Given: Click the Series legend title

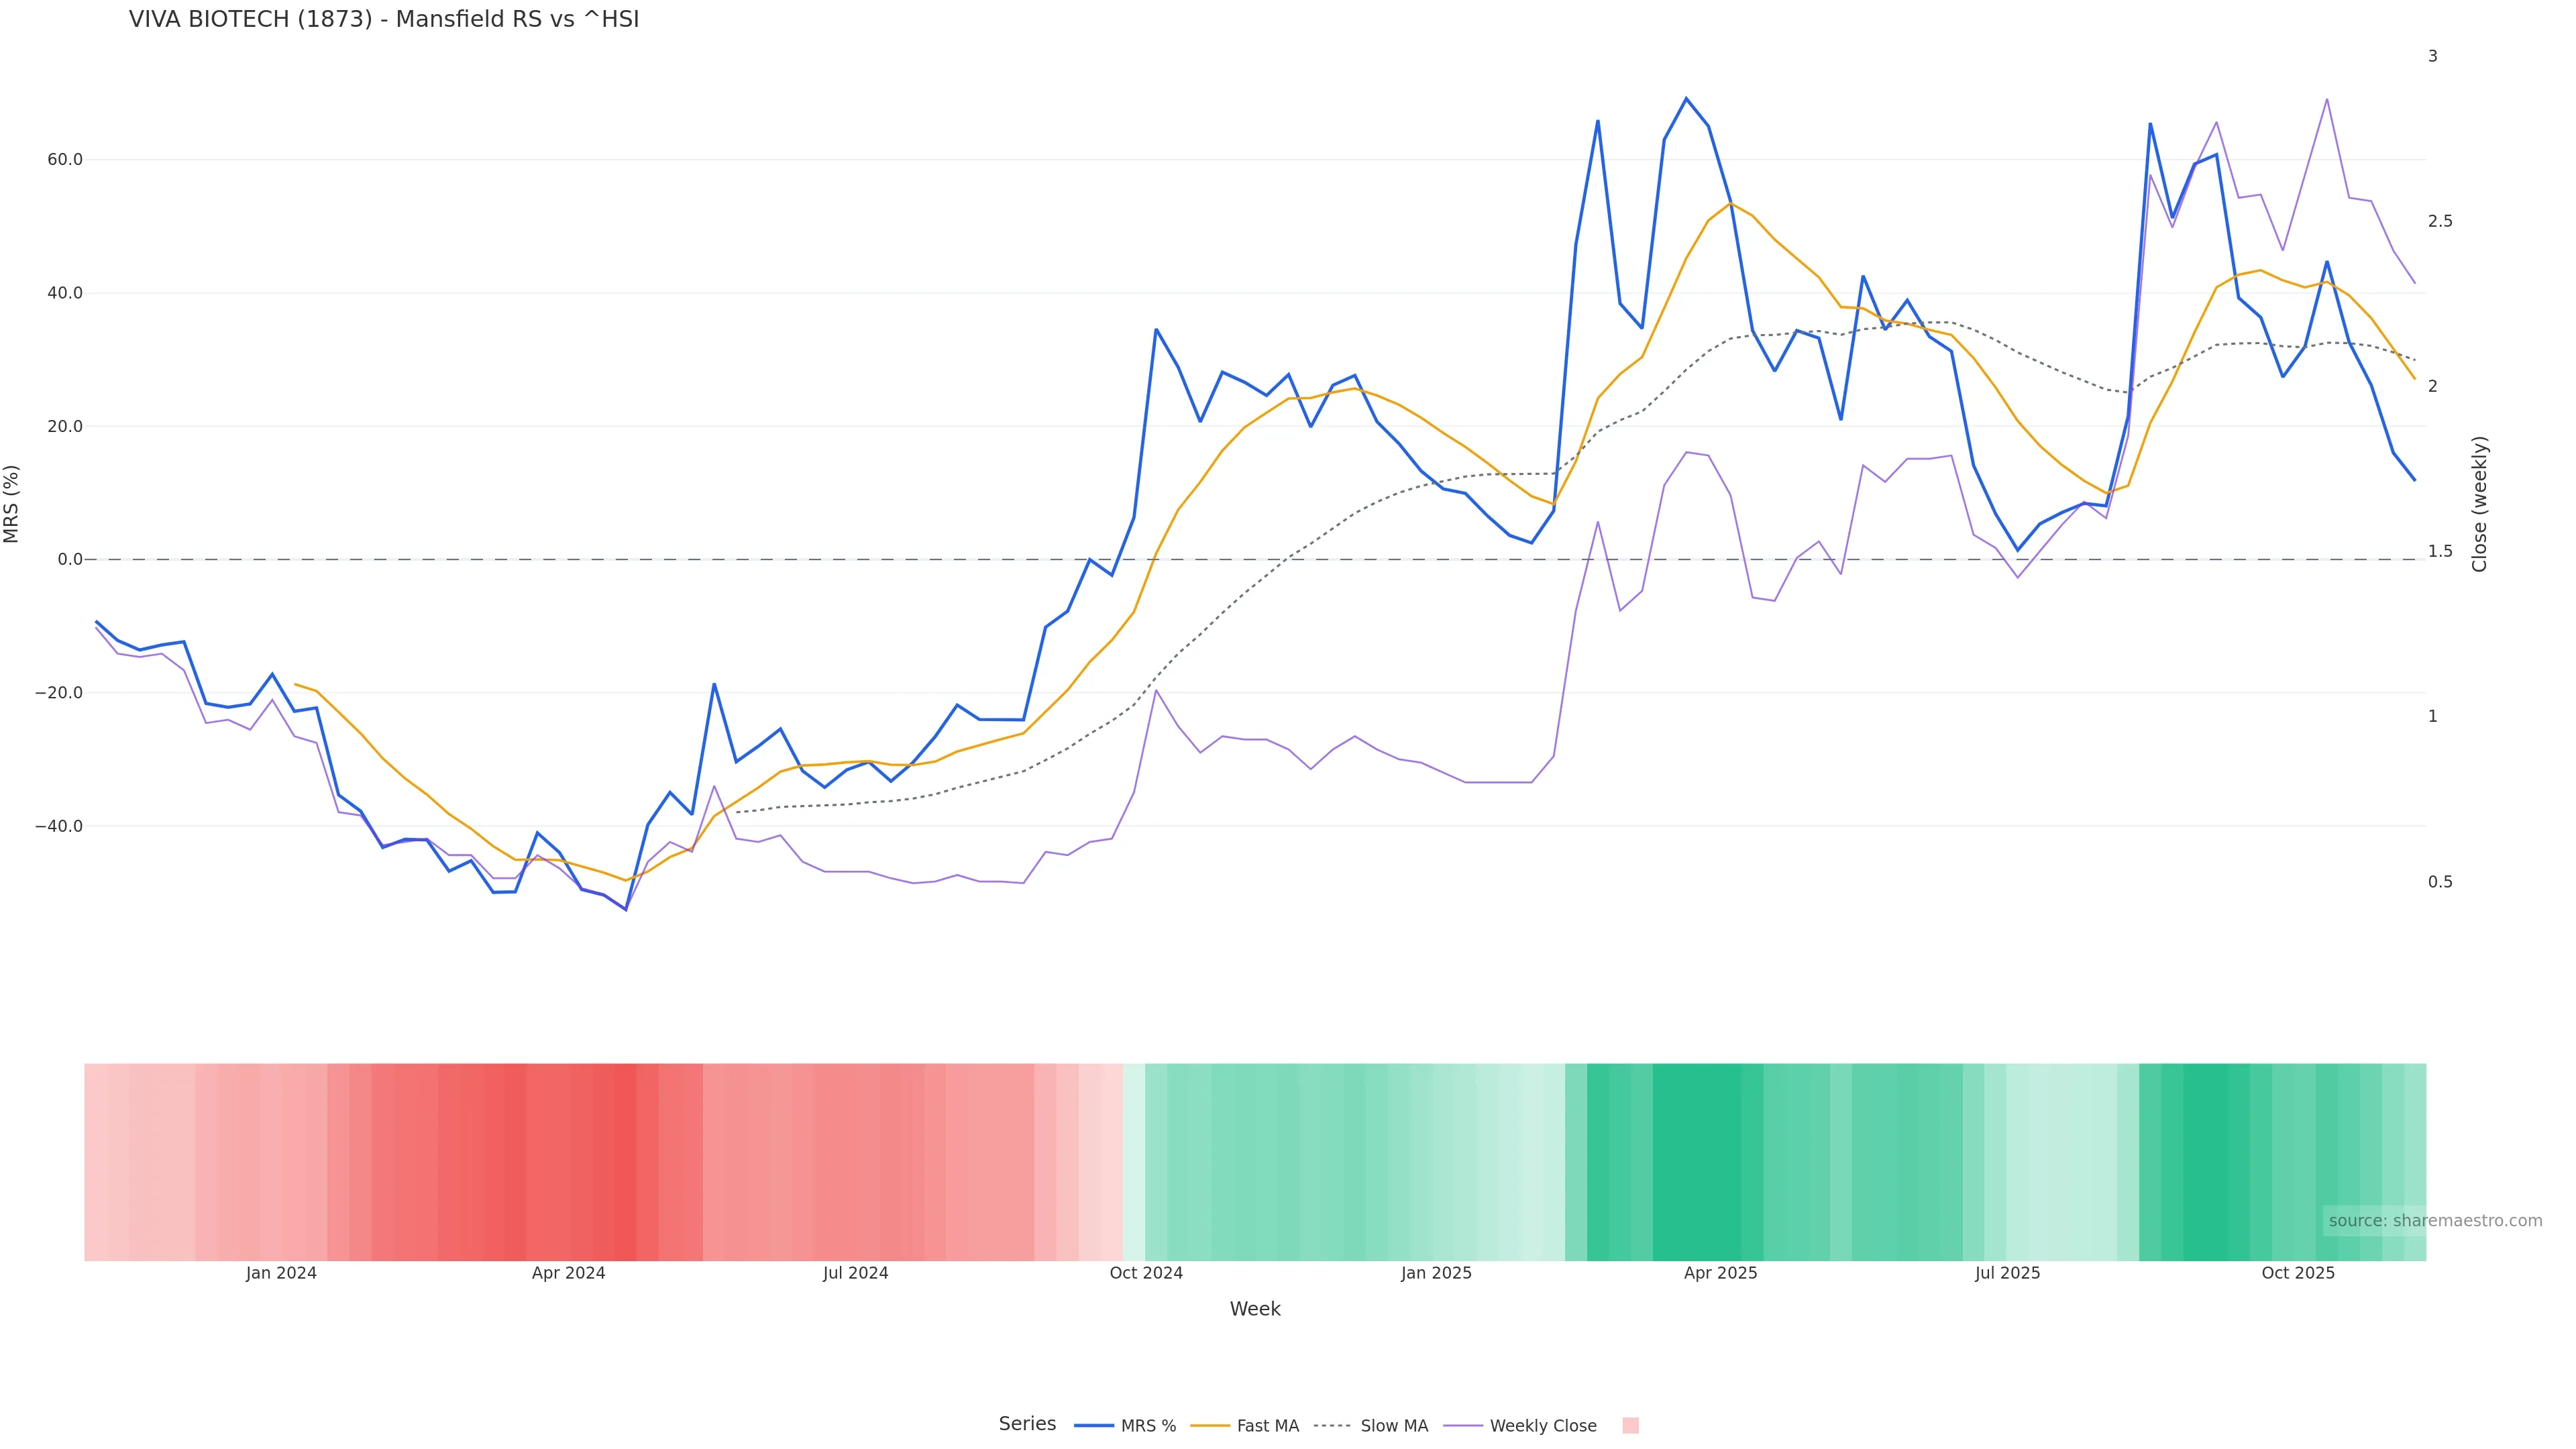Looking at the screenshot, I should 1027,1424.
